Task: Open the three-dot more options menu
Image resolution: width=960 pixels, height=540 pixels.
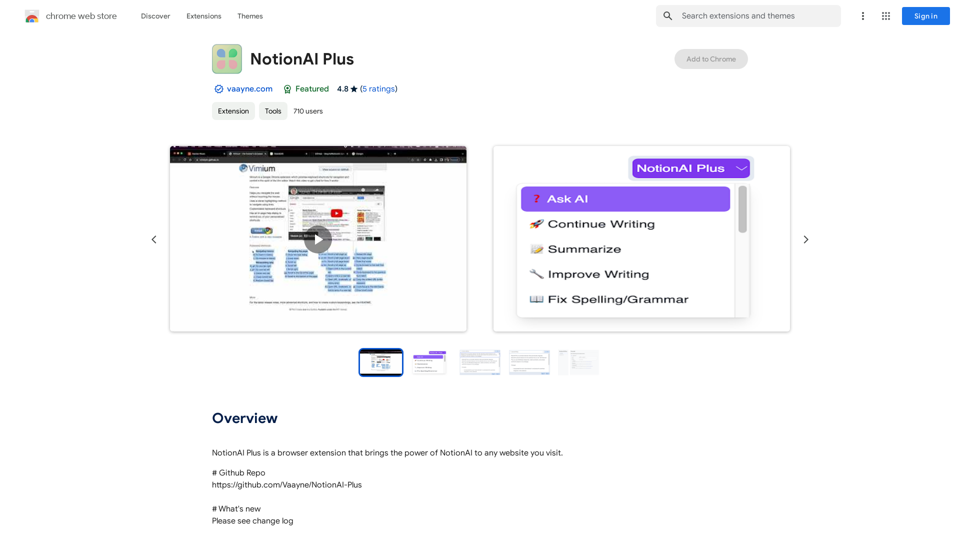Action: click(x=863, y=16)
